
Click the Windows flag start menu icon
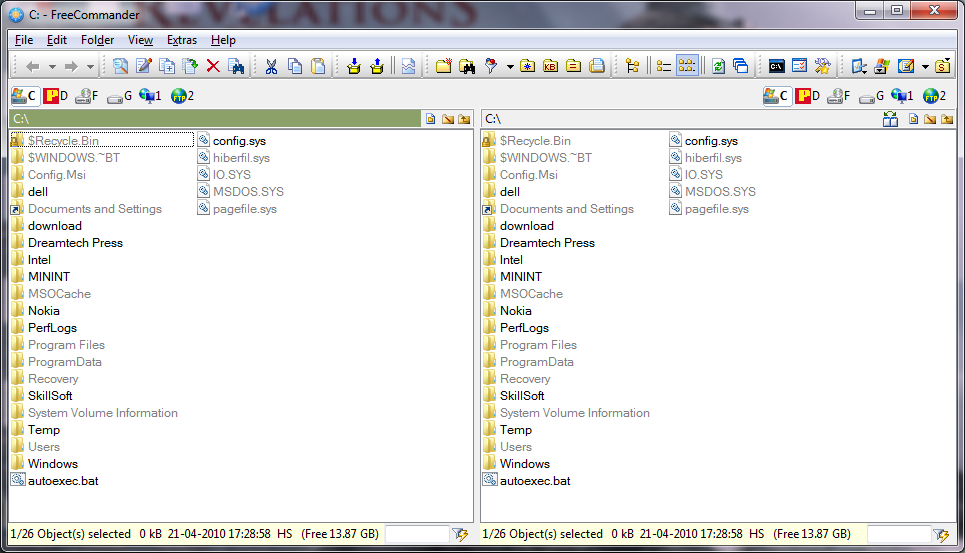[882, 66]
